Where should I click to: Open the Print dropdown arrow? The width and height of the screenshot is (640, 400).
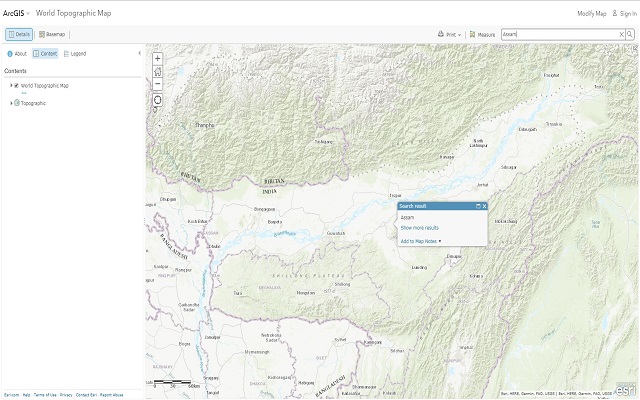[460, 35]
